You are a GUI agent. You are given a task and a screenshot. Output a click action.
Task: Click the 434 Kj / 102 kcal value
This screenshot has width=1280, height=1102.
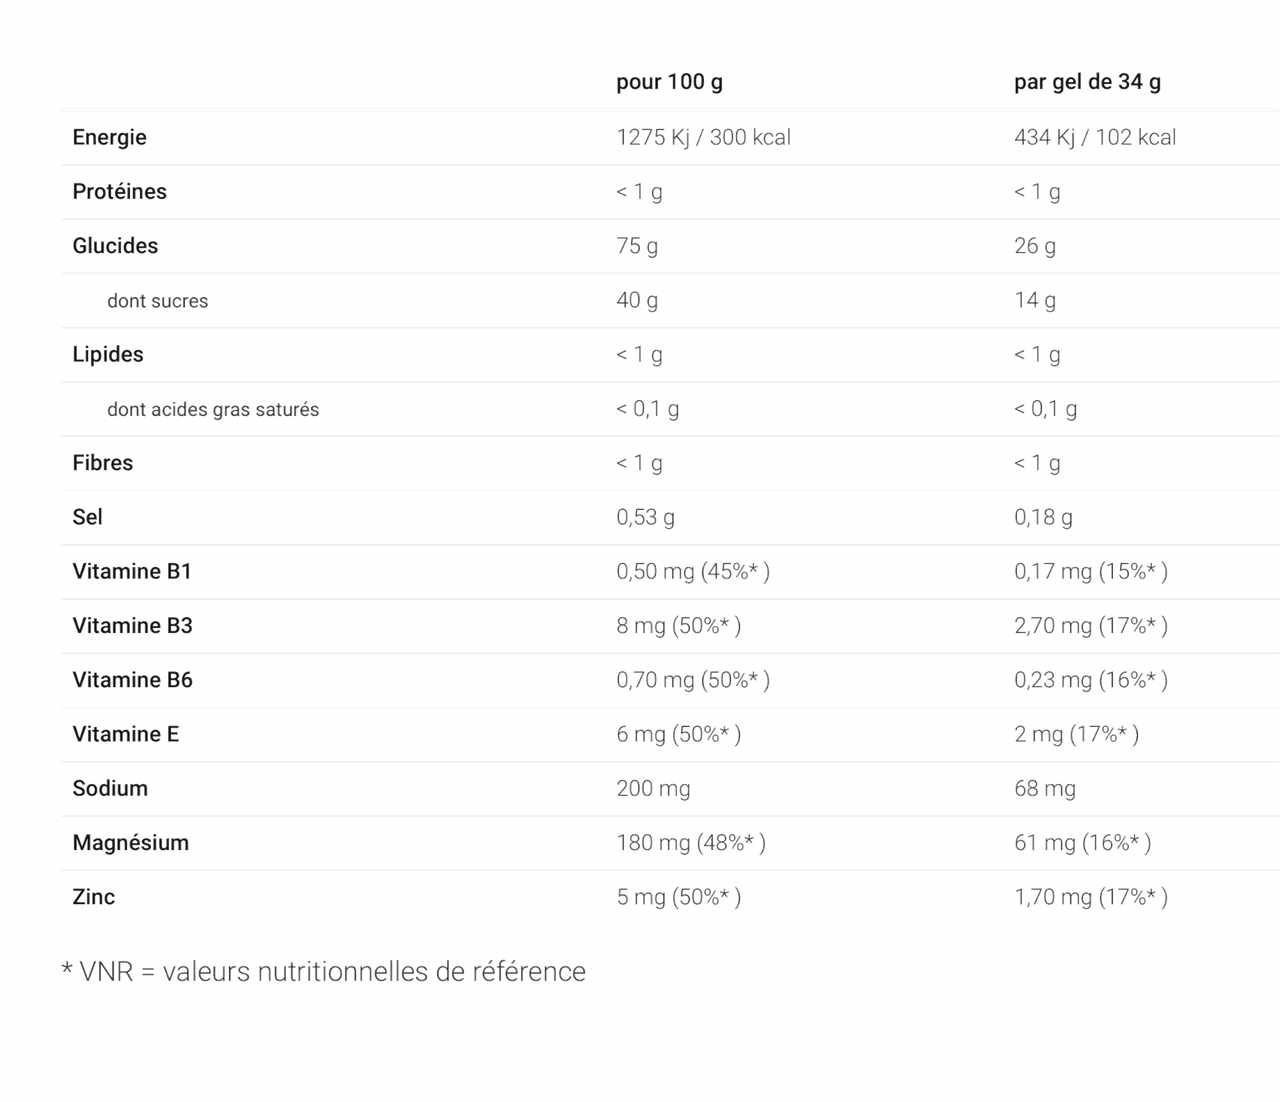(x=1094, y=137)
